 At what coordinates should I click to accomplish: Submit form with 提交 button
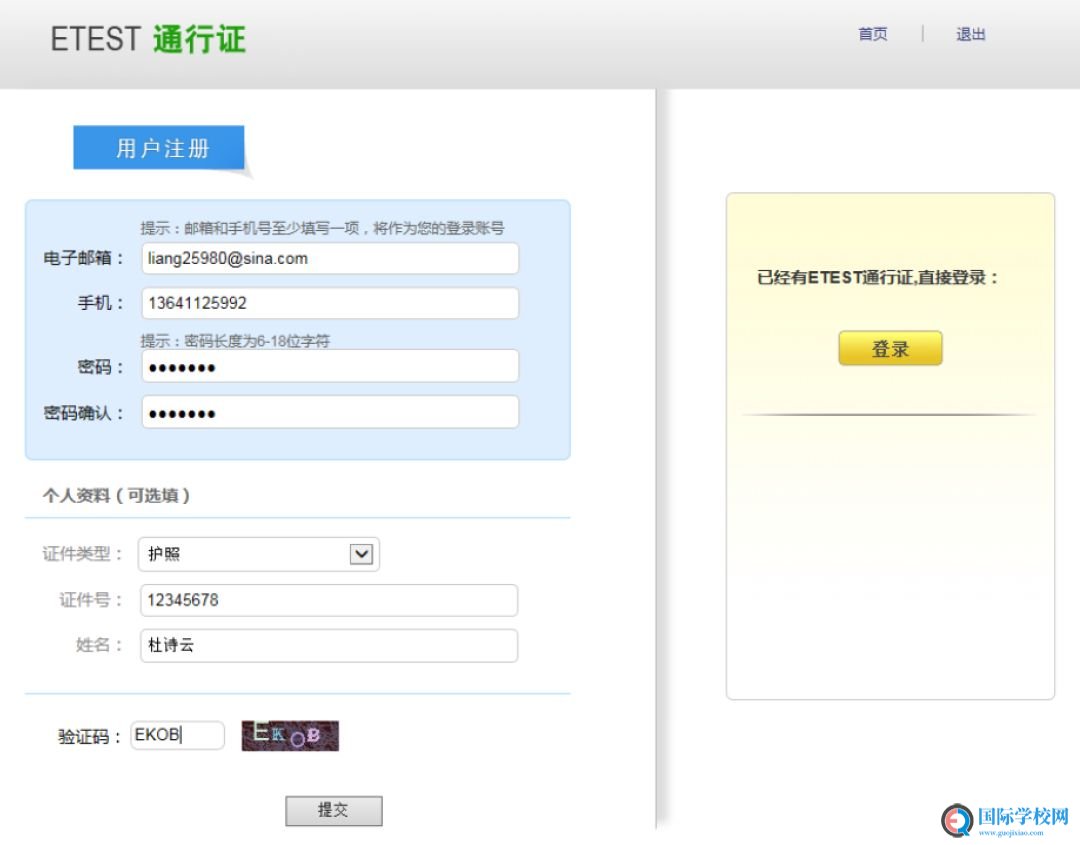334,811
